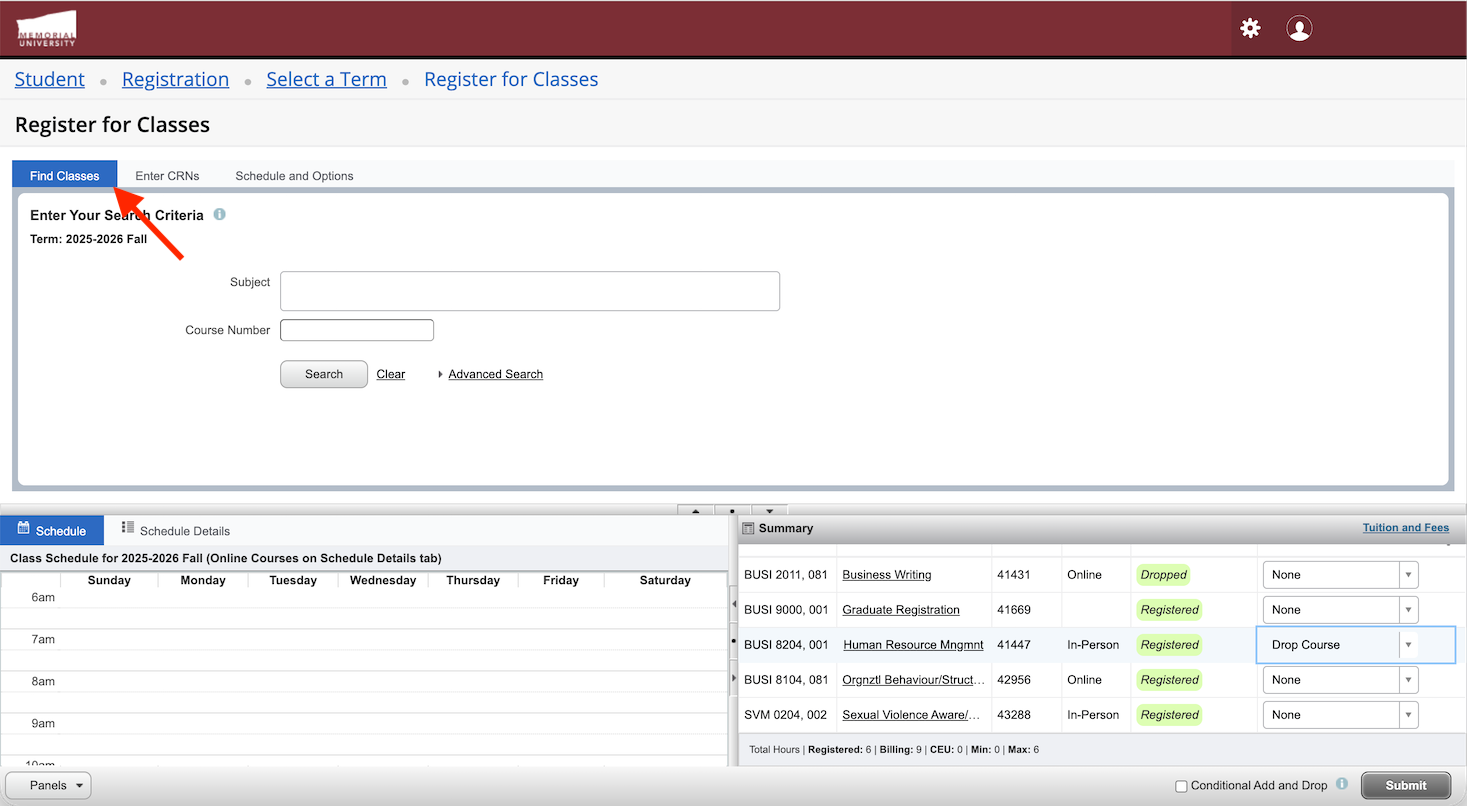
Task: Click the Subject input field
Action: [529, 291]
